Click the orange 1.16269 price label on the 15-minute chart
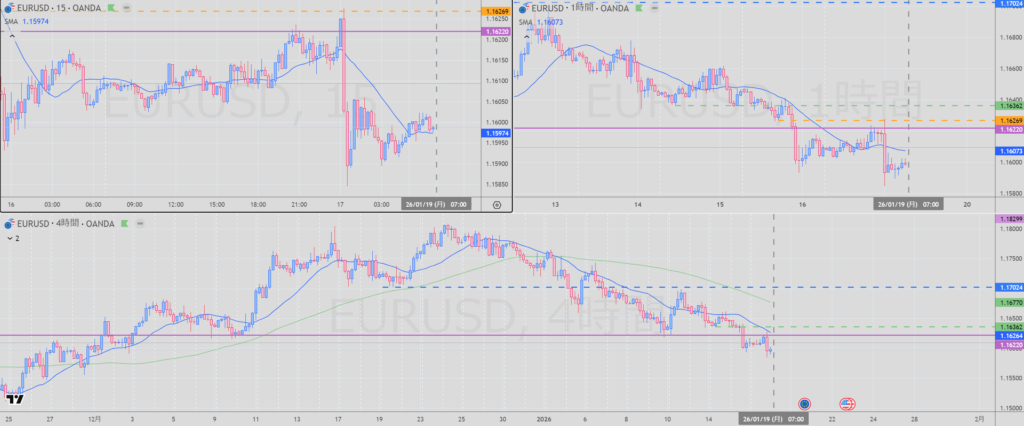 (x=497, y=11)
